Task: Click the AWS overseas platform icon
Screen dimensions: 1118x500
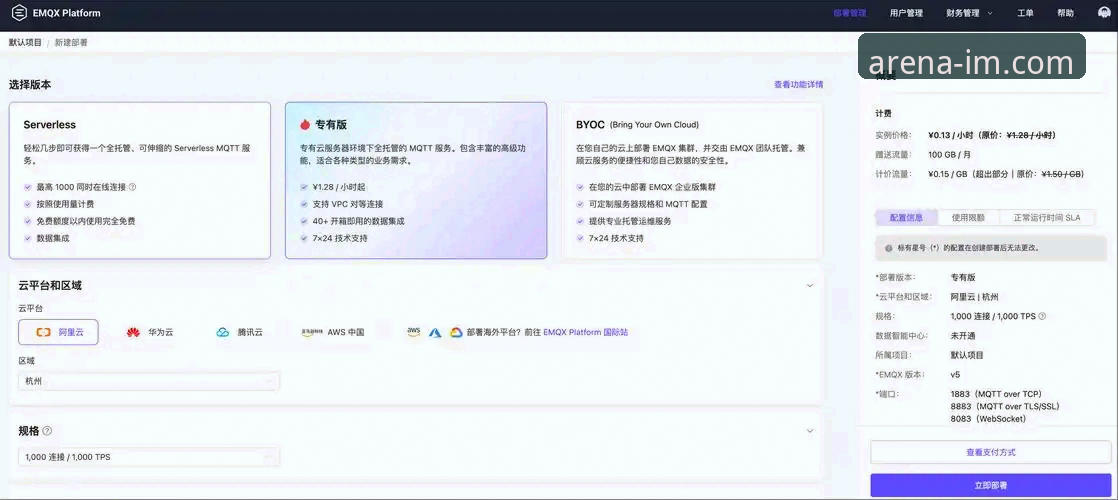Action: click(x=414, y=332)
